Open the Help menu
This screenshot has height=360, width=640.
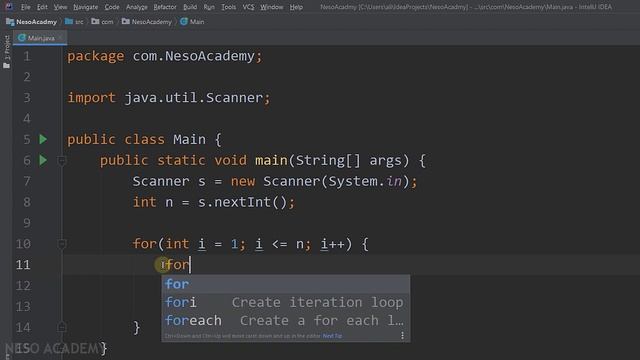tap(296, 7)
